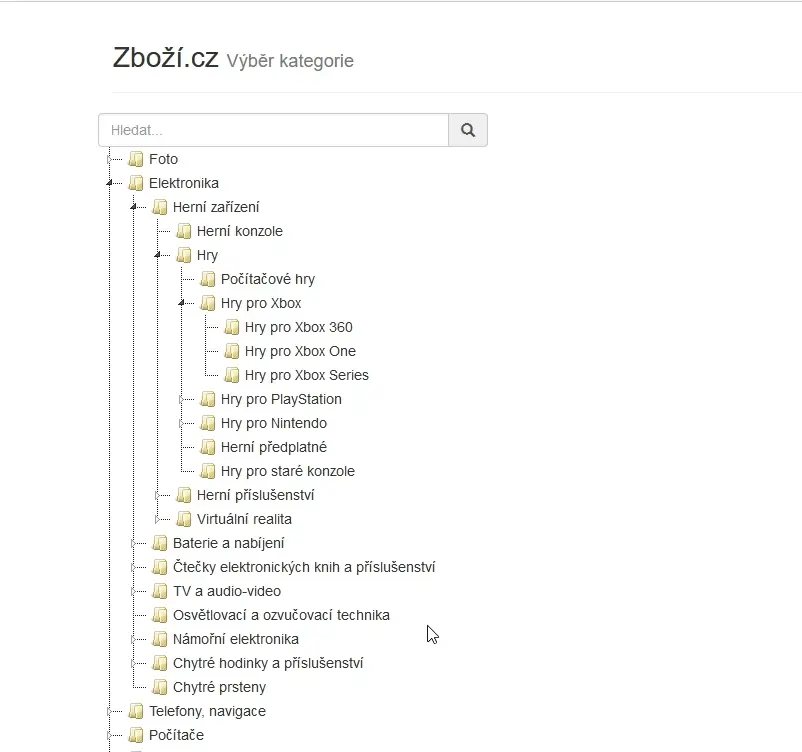Click the folder icon beside Osvětlovací a ozvučovací technika
Image resolution: width=802 pixels, height=752 pixels.
160,615
